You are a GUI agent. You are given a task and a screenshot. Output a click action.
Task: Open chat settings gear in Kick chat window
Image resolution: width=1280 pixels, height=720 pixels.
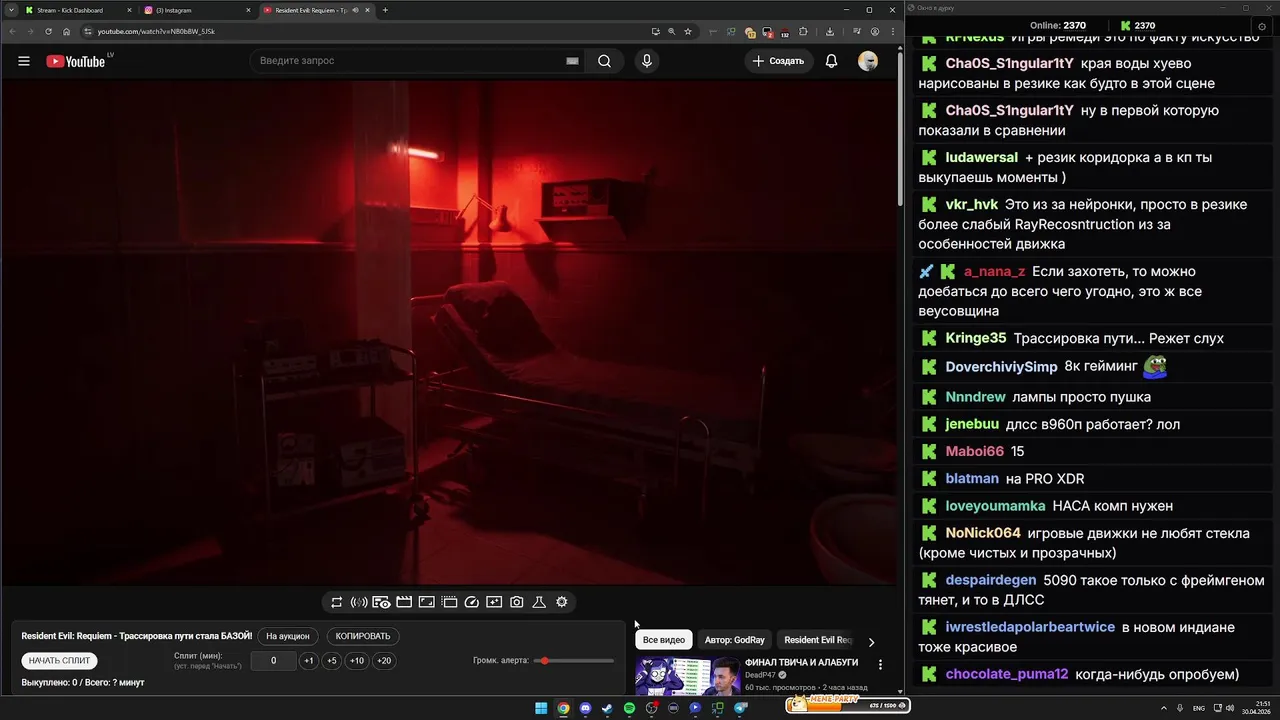pyautogui.click(x=1261, y=26)
